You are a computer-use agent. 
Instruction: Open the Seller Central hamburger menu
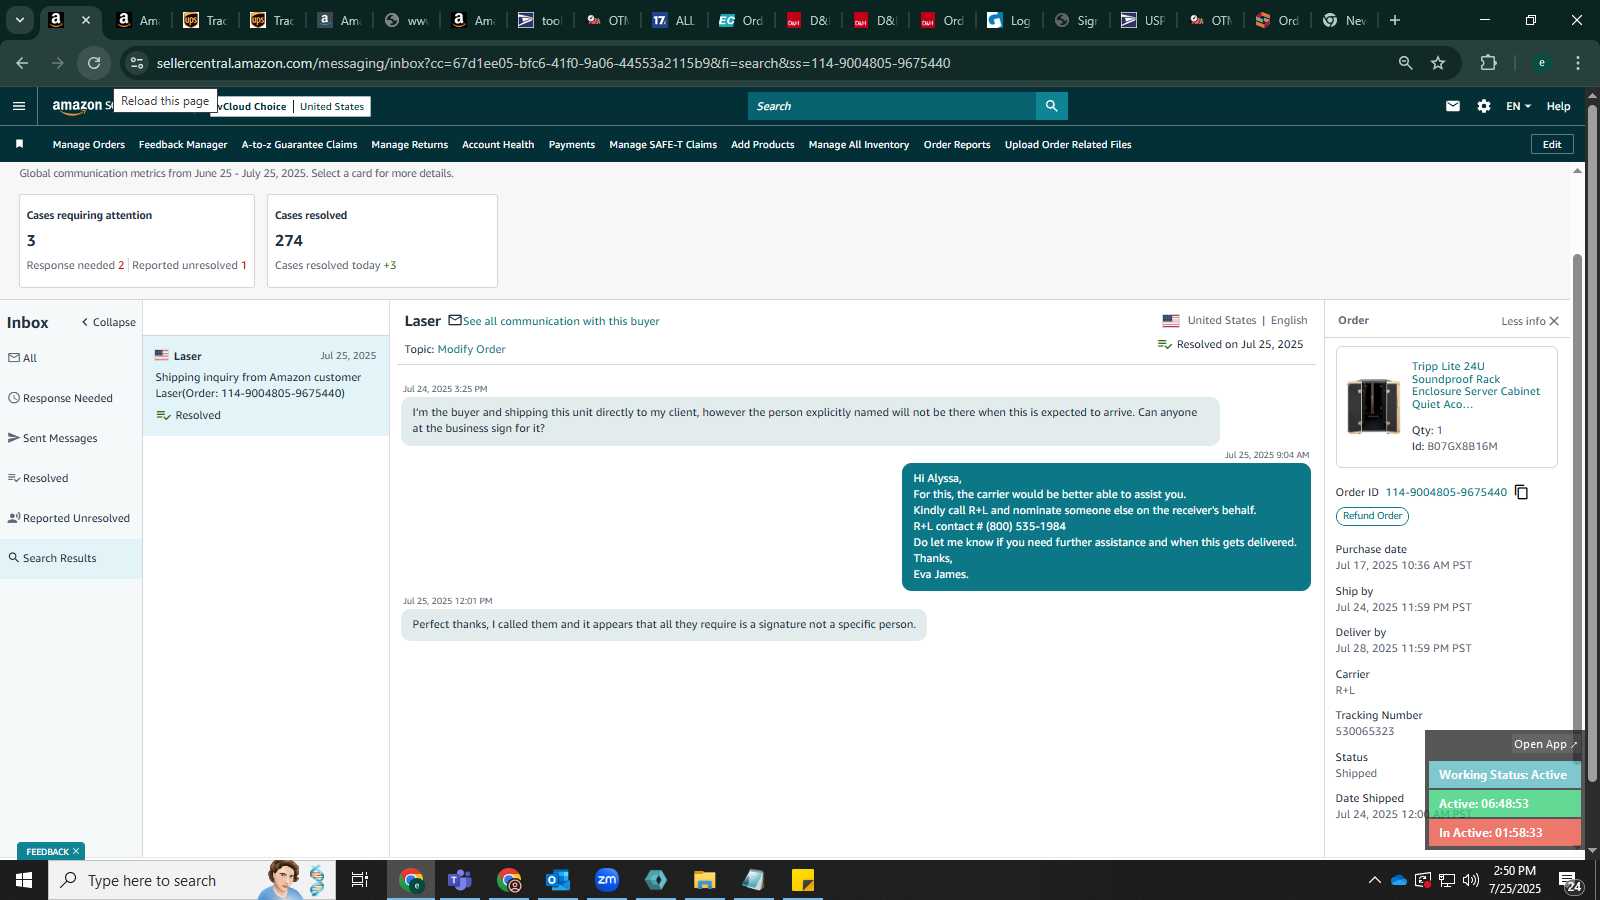[19, 106]
